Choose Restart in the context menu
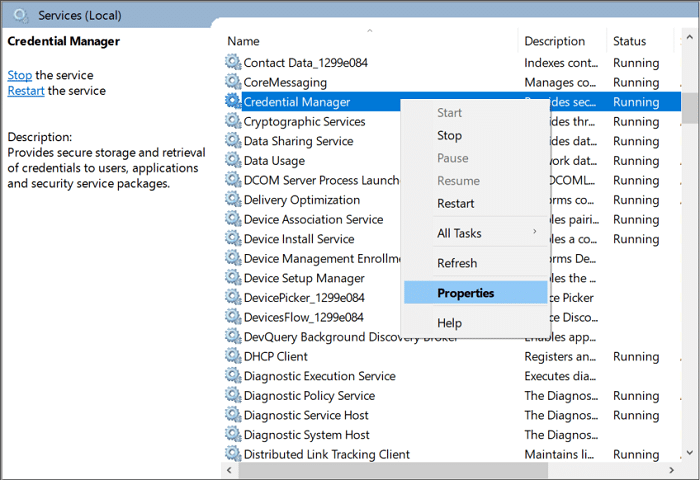This screenshot has height=480, width=700. (456, 203)
